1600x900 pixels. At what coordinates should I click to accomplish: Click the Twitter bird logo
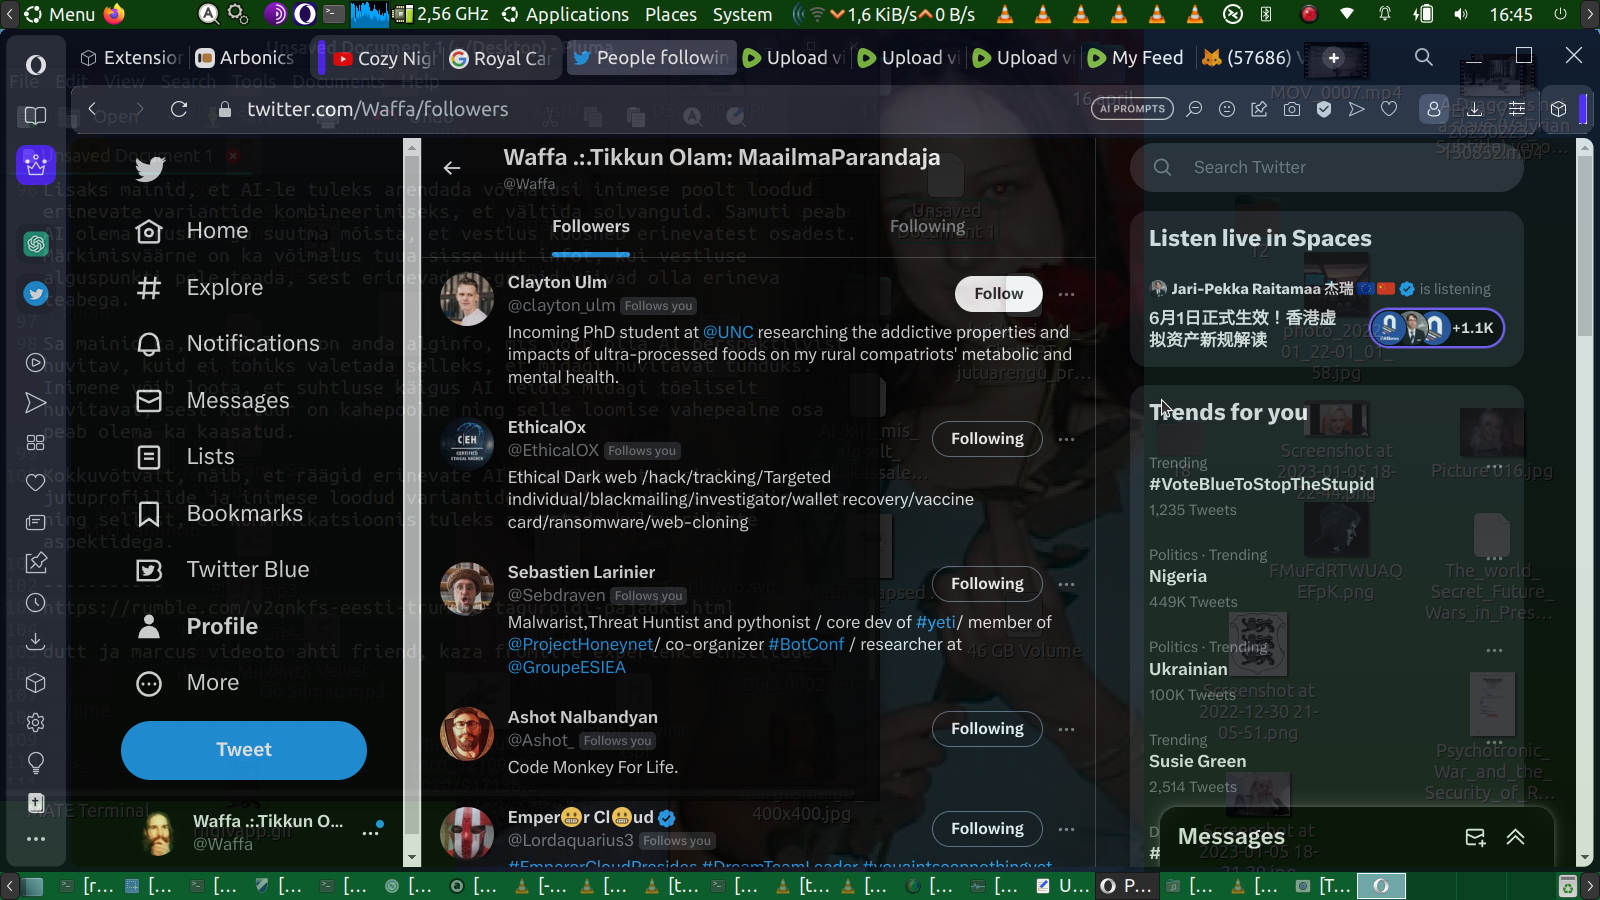coord(150,169)
